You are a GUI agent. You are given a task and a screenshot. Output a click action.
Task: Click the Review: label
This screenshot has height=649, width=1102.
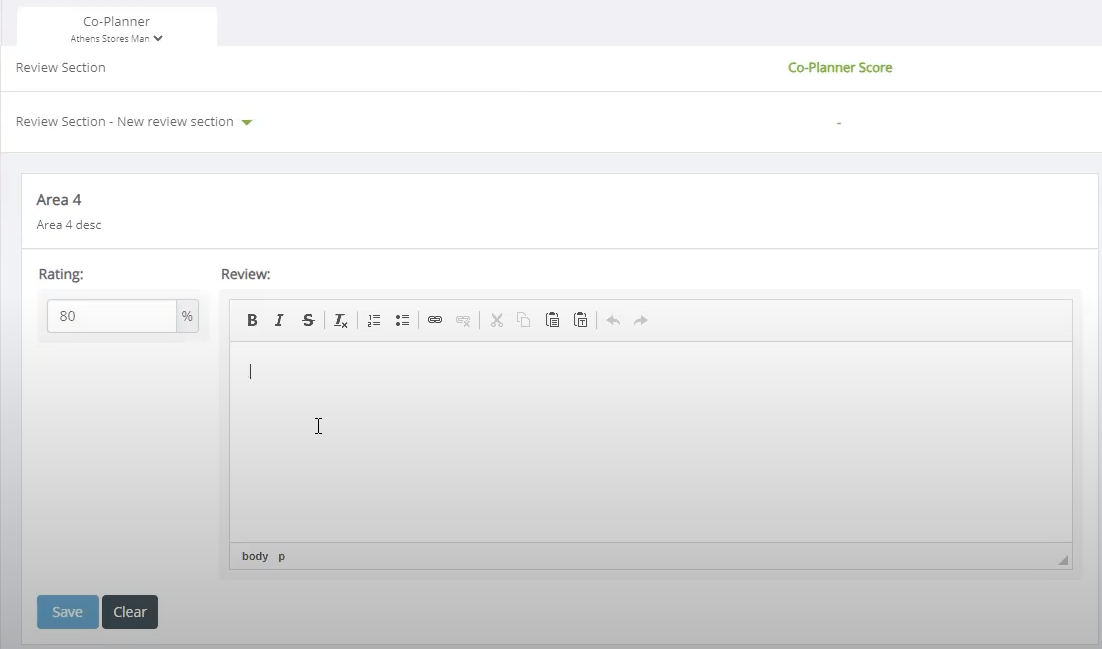tap(246, 274)
